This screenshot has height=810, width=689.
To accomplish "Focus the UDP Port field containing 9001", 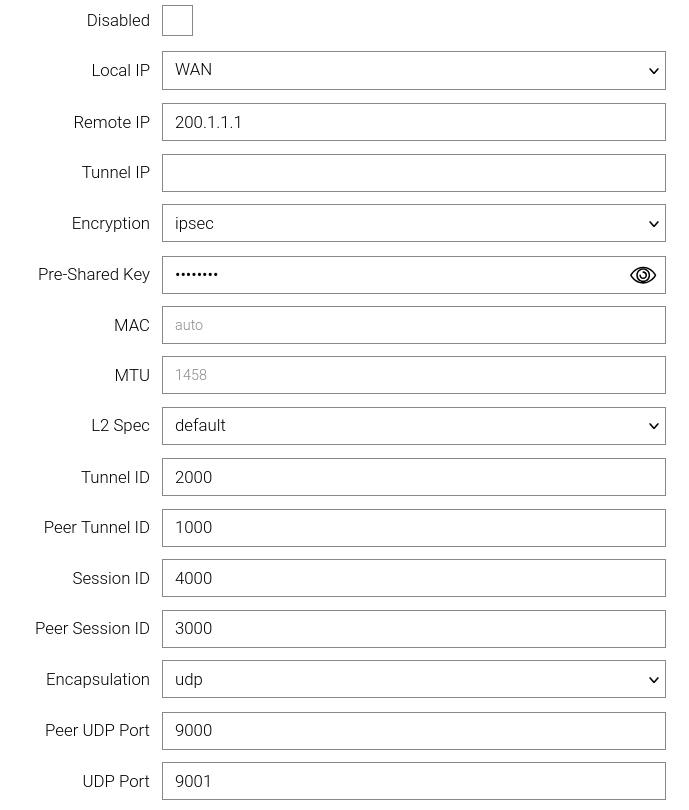I will click(x=413, y=781).
